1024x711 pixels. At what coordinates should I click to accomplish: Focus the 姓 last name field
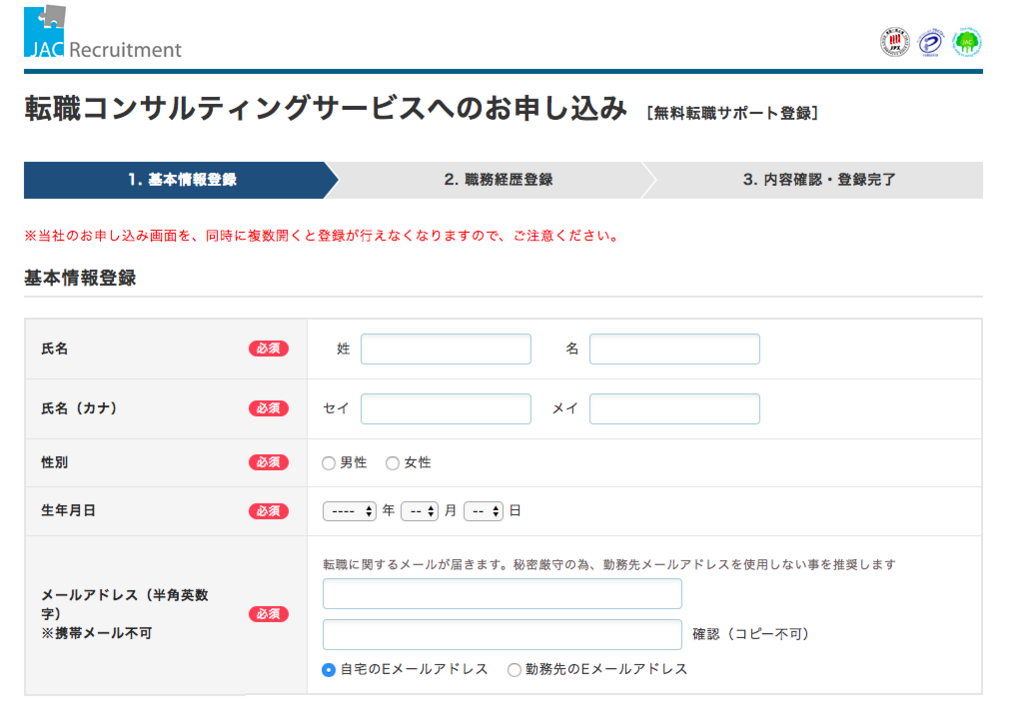446,349
